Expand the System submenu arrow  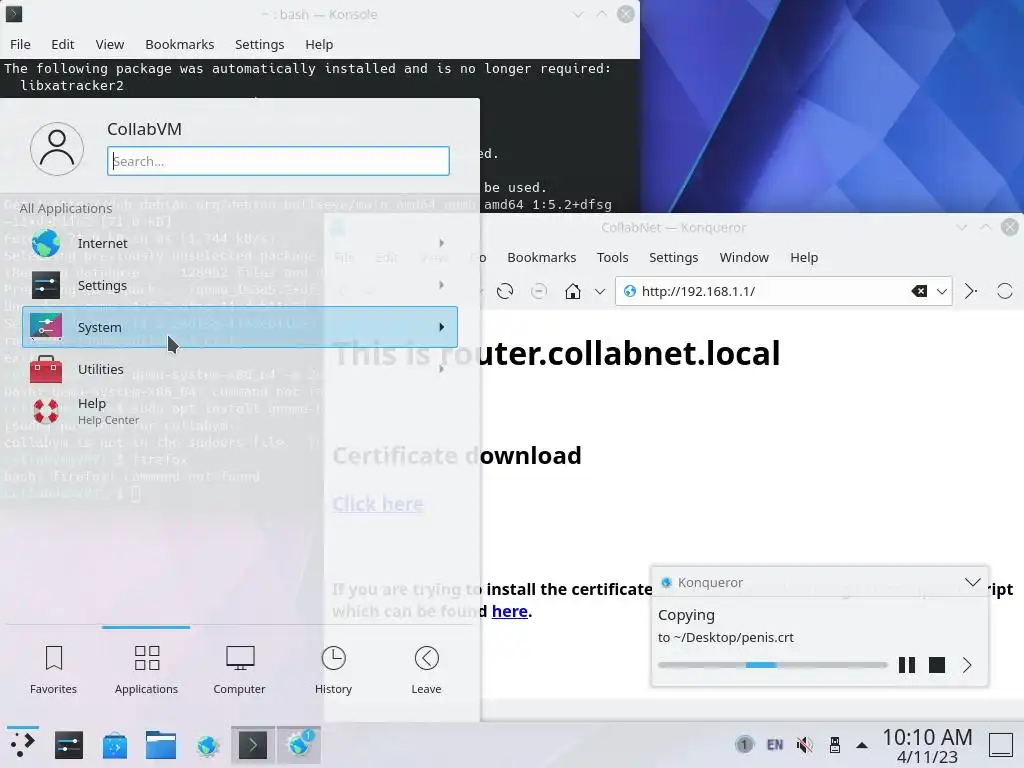[x=441, y=327]
